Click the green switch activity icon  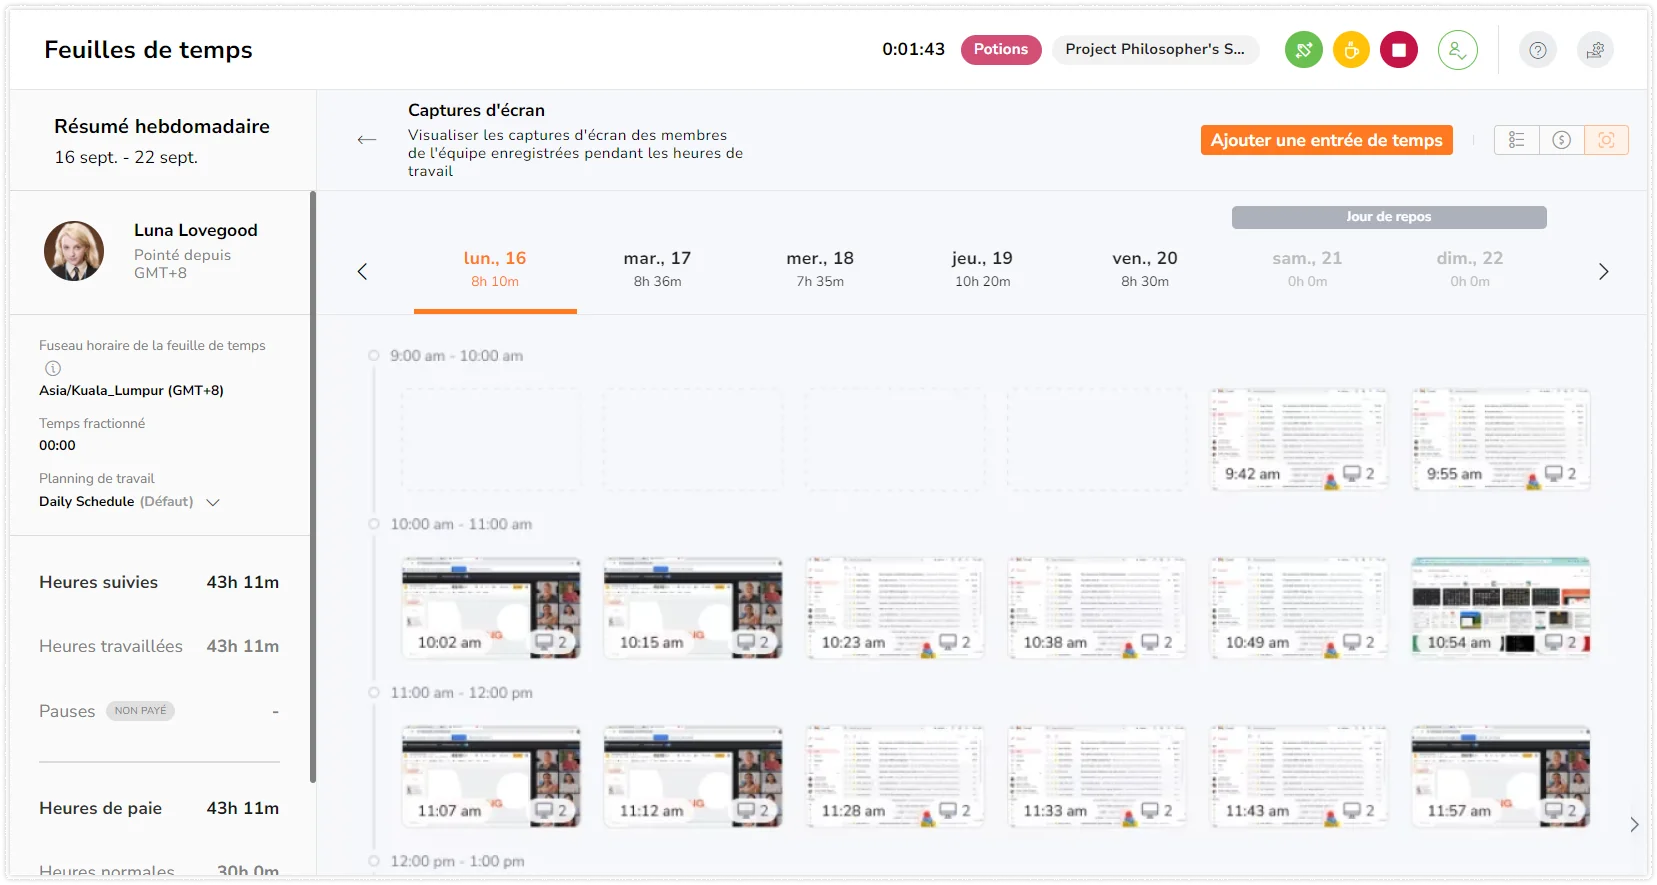click(x=1303, y=49)
